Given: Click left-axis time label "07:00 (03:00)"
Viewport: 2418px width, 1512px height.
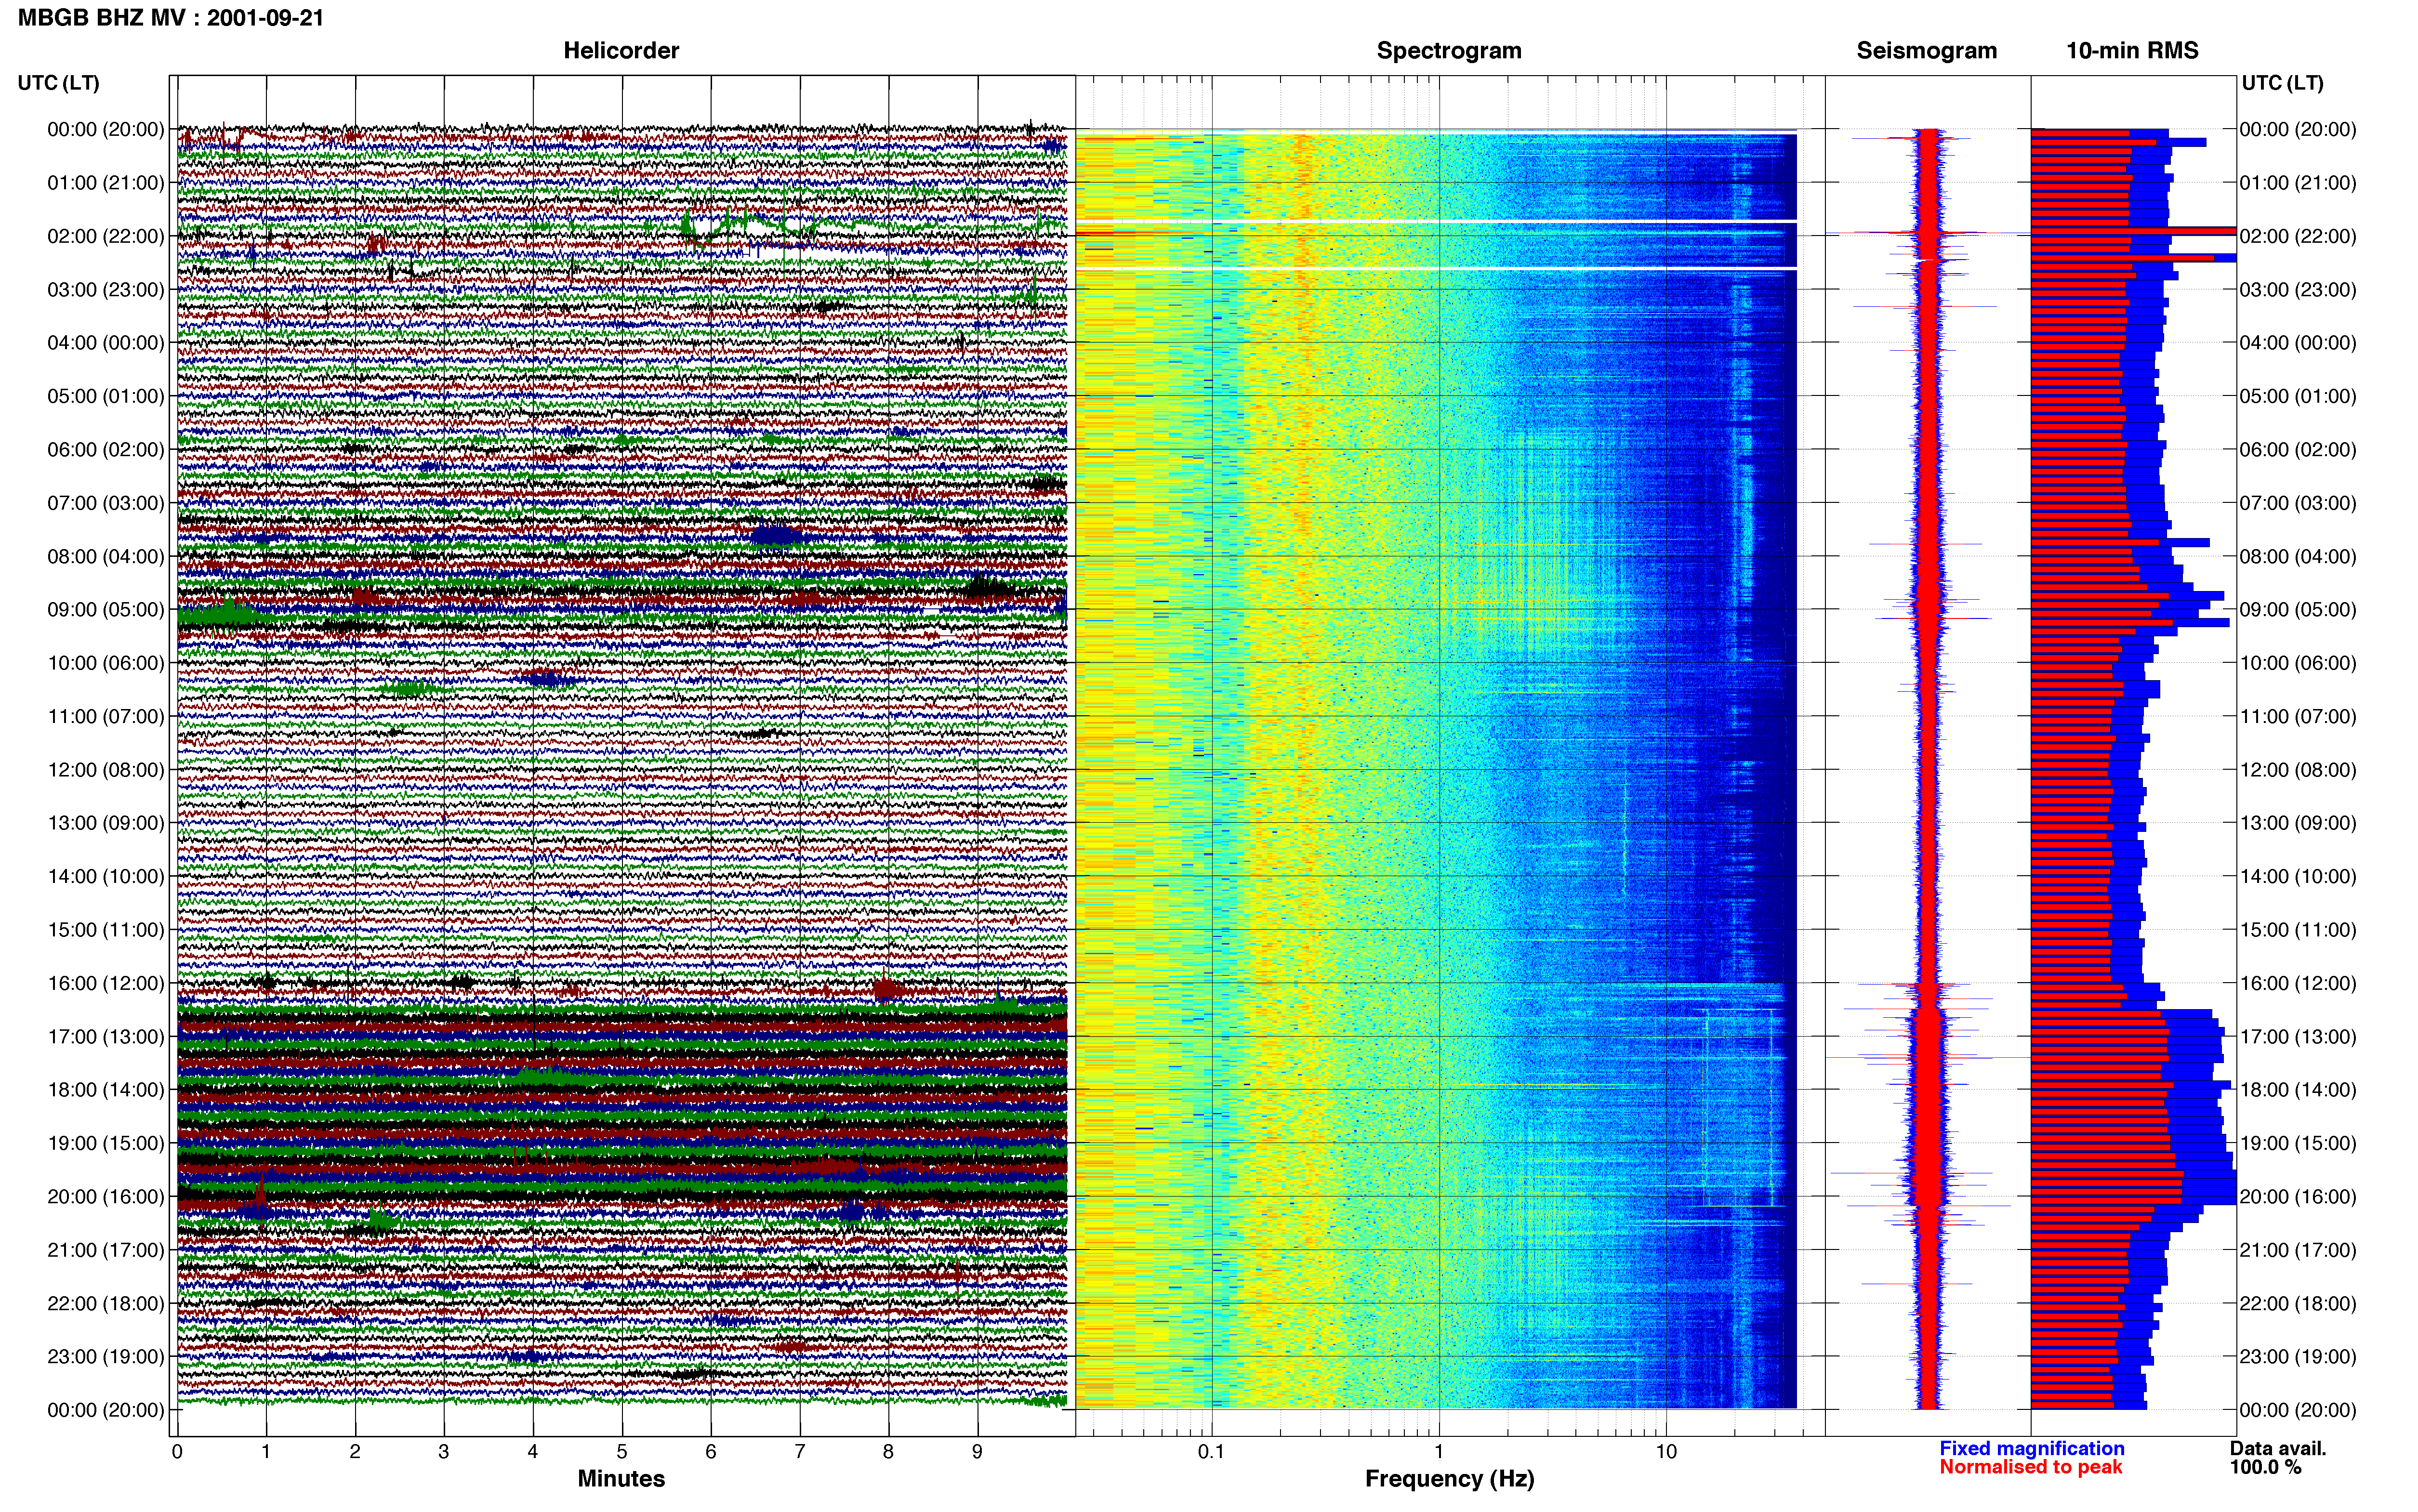Looking at the screenshot, I should (x=106, y=502).
